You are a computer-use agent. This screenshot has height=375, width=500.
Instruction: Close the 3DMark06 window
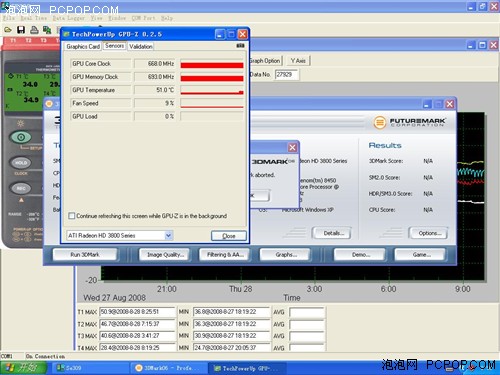[x=450, y=104]
